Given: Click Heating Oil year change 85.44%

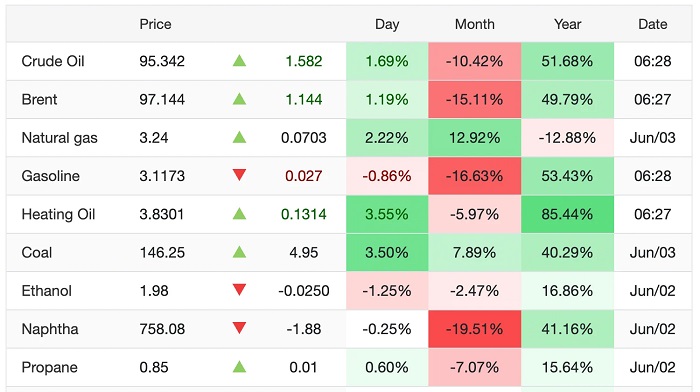Looking at the screenshot, I should [x=567, y=214].
